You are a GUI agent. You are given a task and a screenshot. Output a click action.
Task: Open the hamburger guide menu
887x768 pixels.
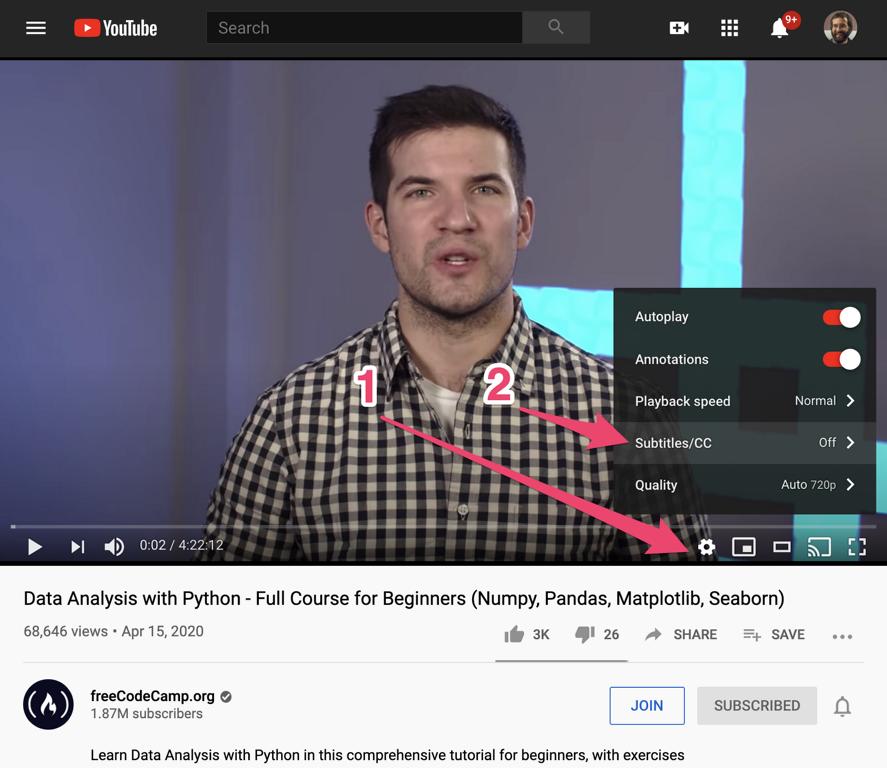(36, 28)
